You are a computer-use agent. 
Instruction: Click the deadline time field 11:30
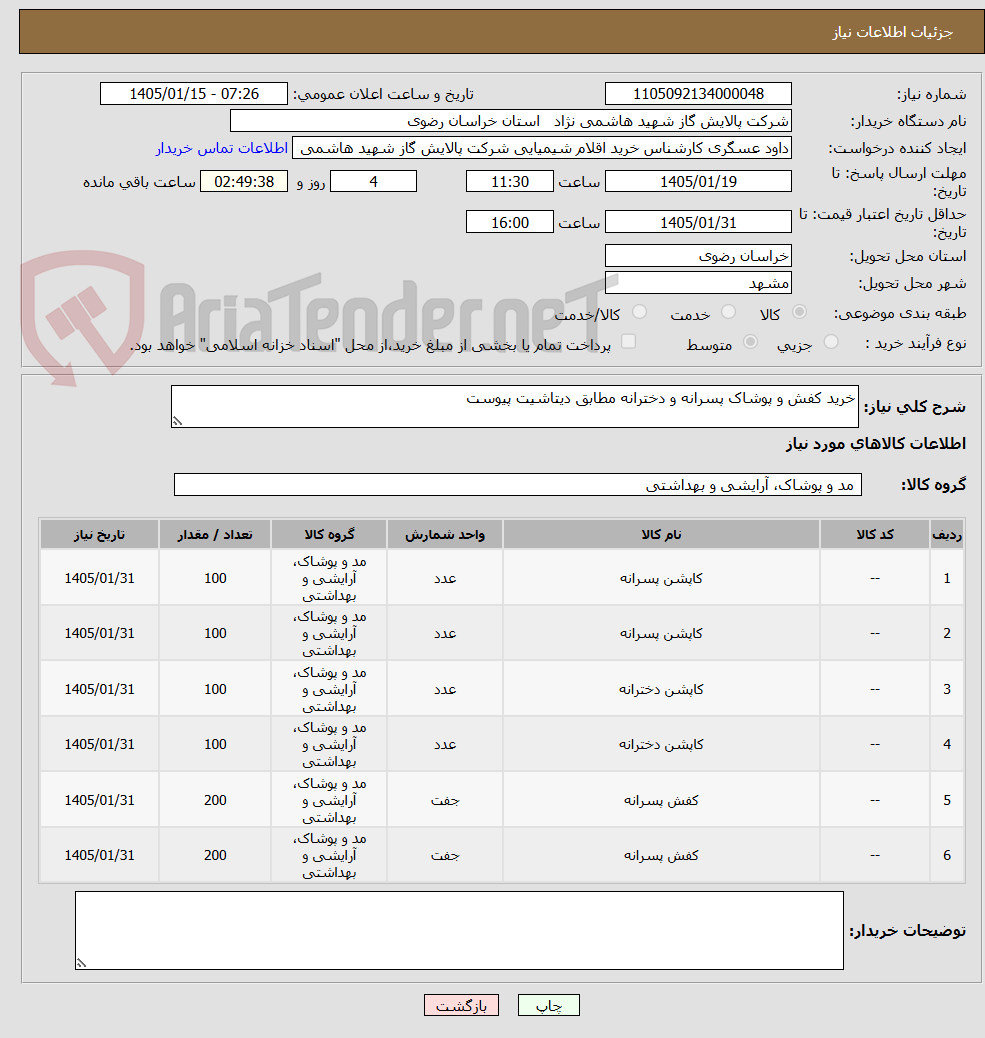point(510,181)
